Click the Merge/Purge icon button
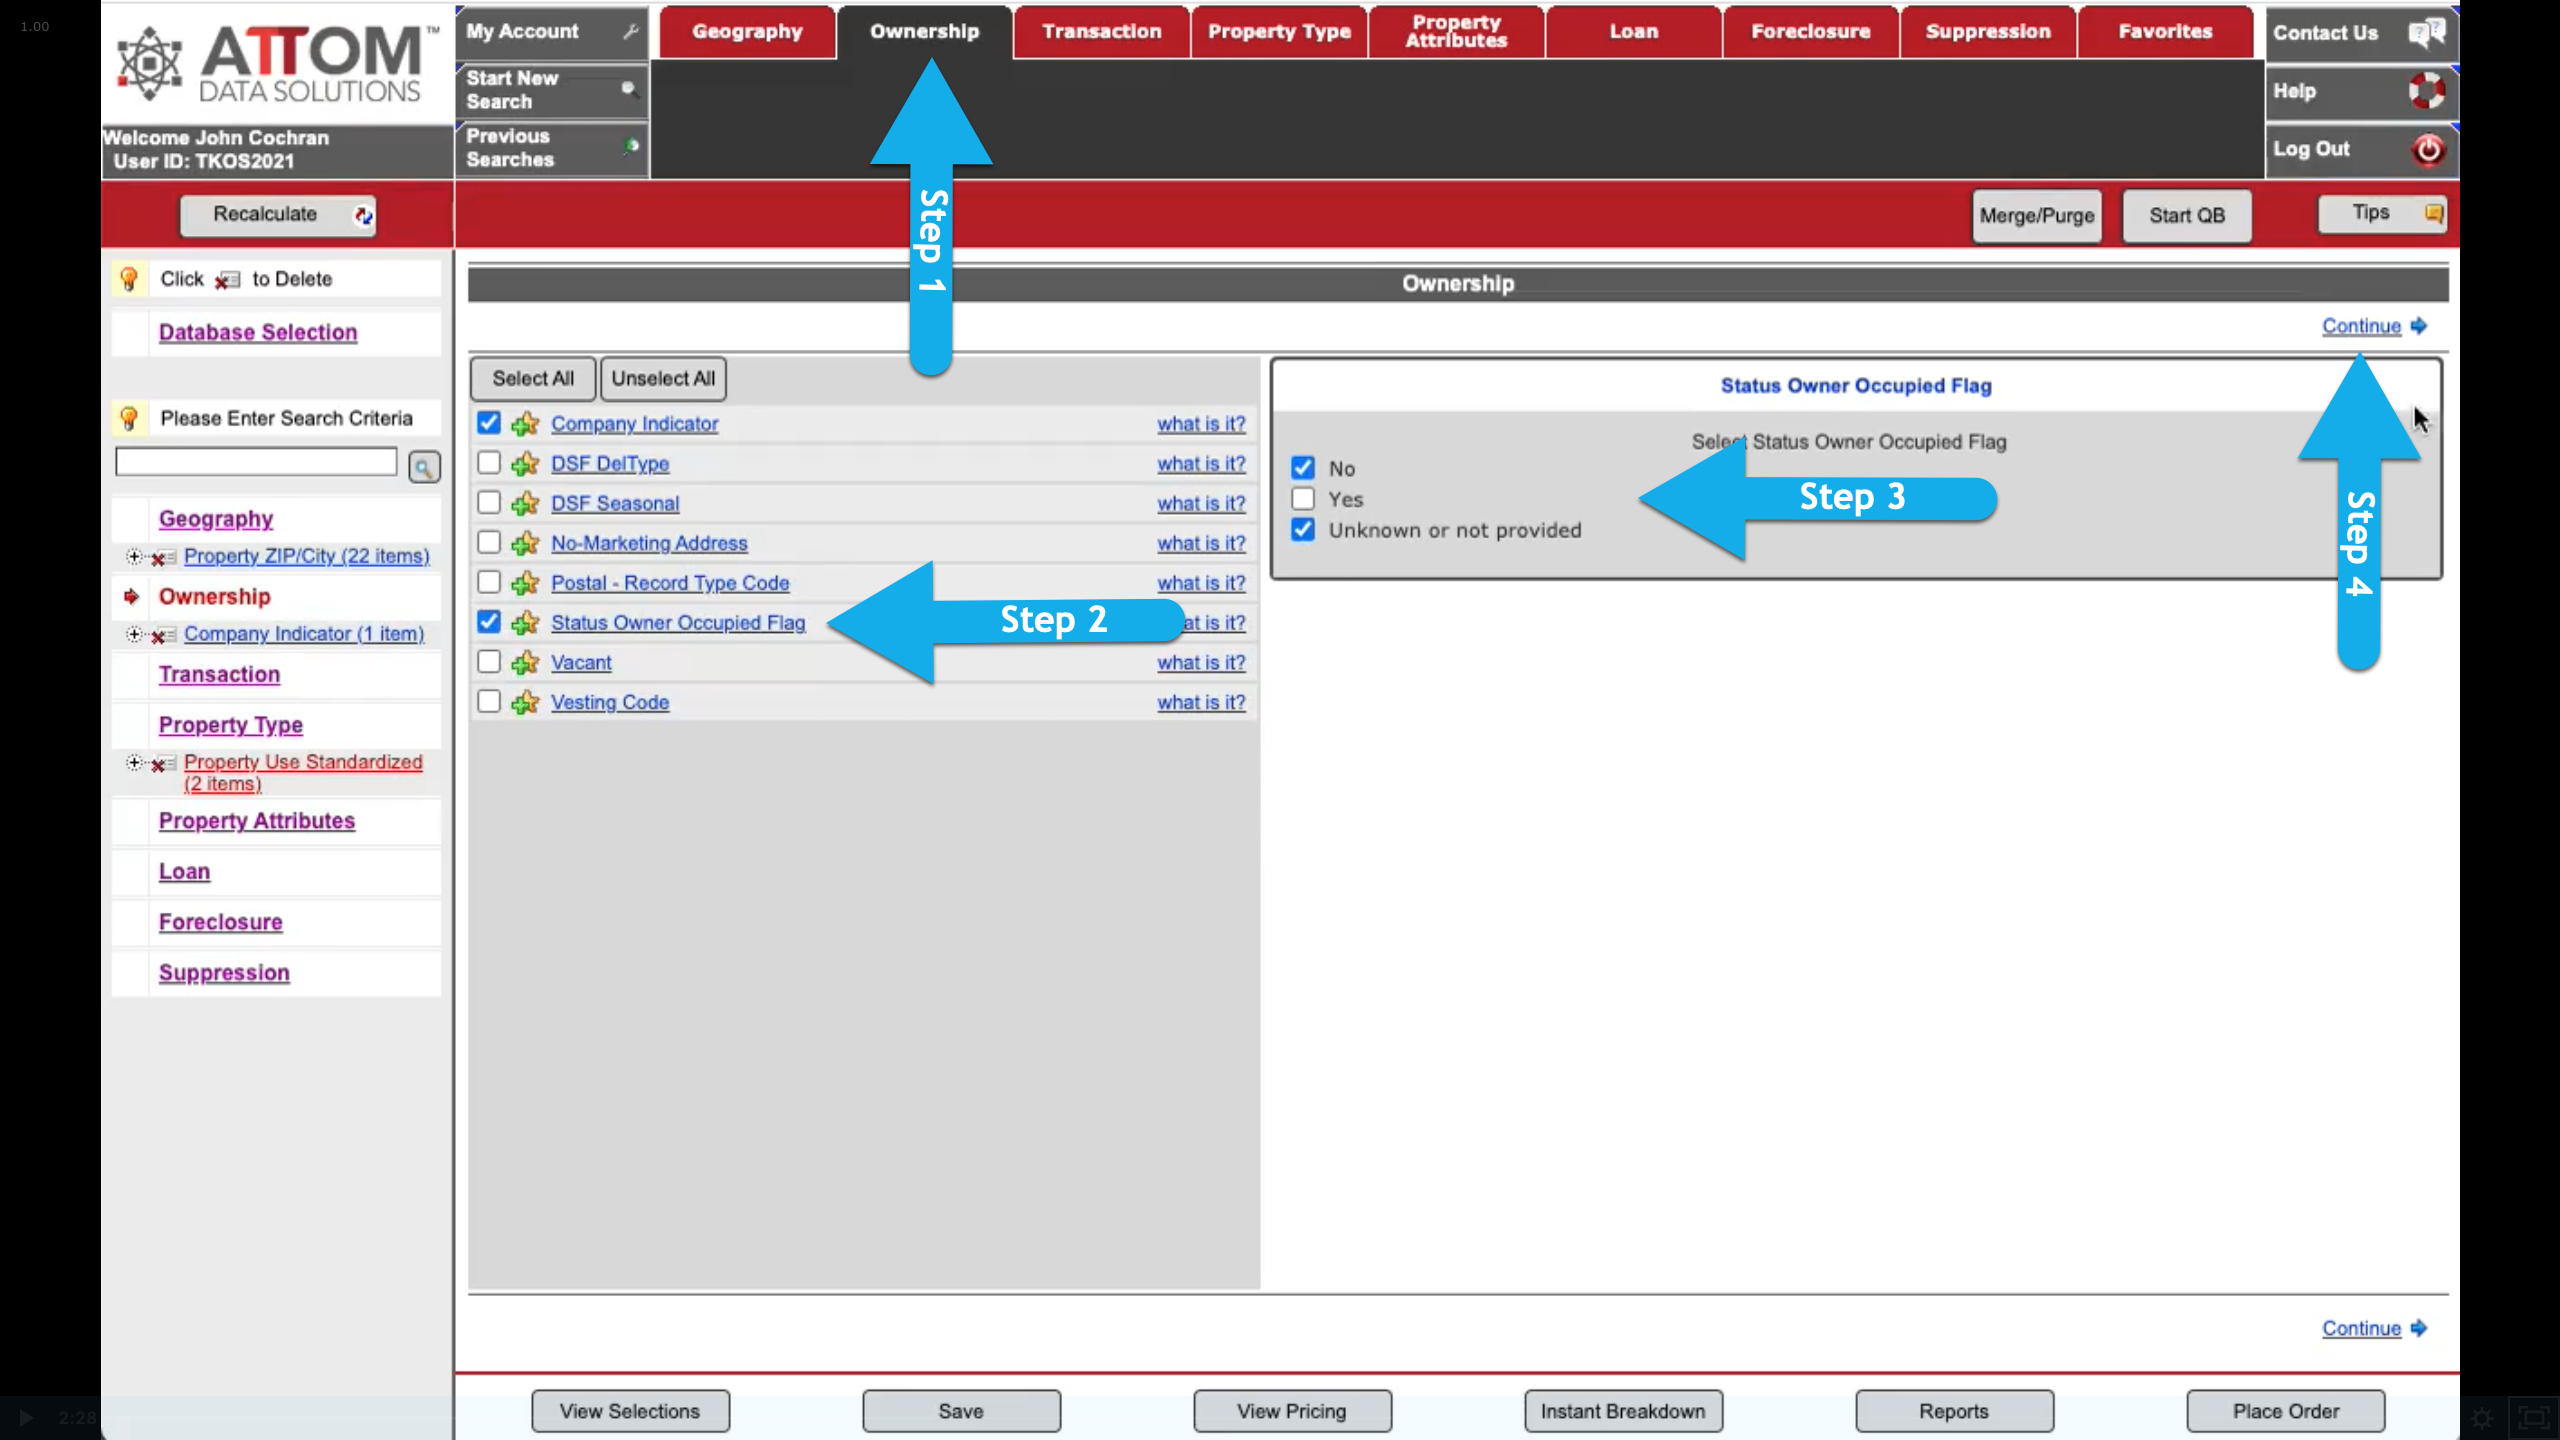The image size is (2560, 1440). pos(2036,215)
